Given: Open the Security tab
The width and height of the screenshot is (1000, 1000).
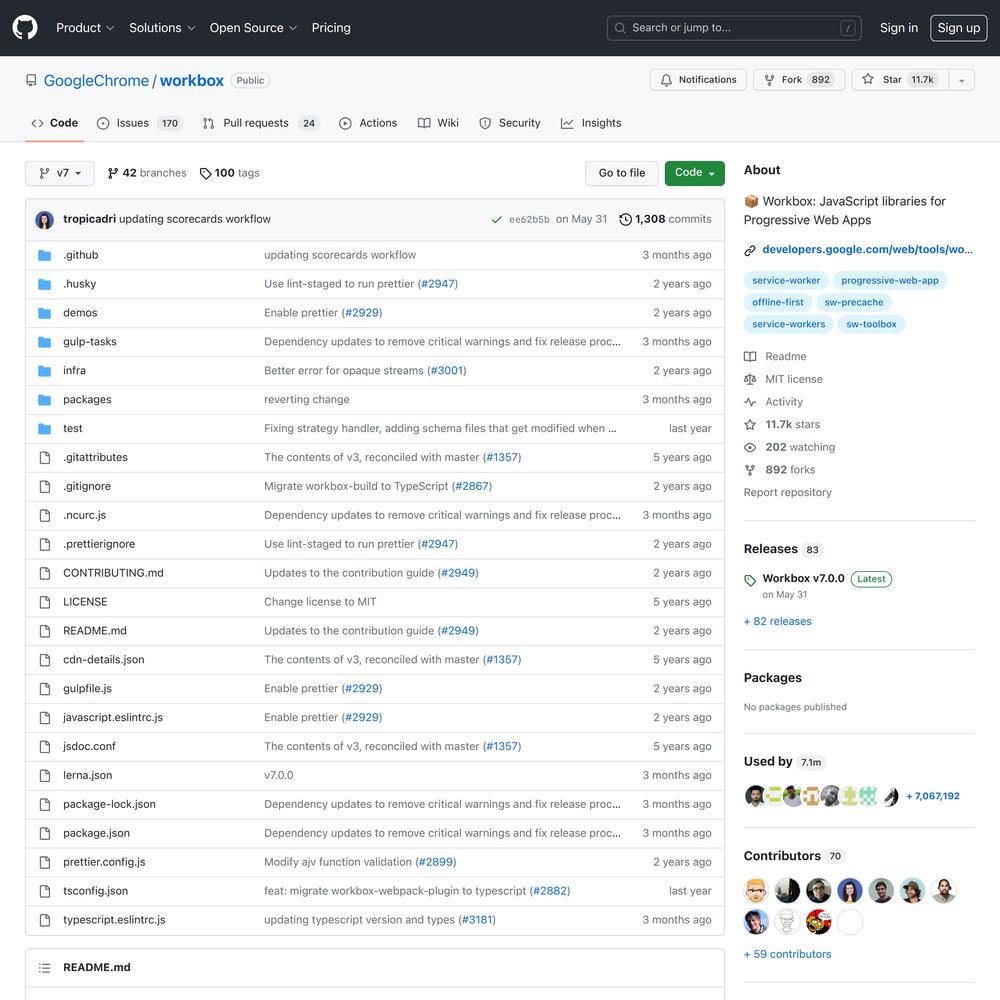Looking at the screenshot, I should (510, 123).
